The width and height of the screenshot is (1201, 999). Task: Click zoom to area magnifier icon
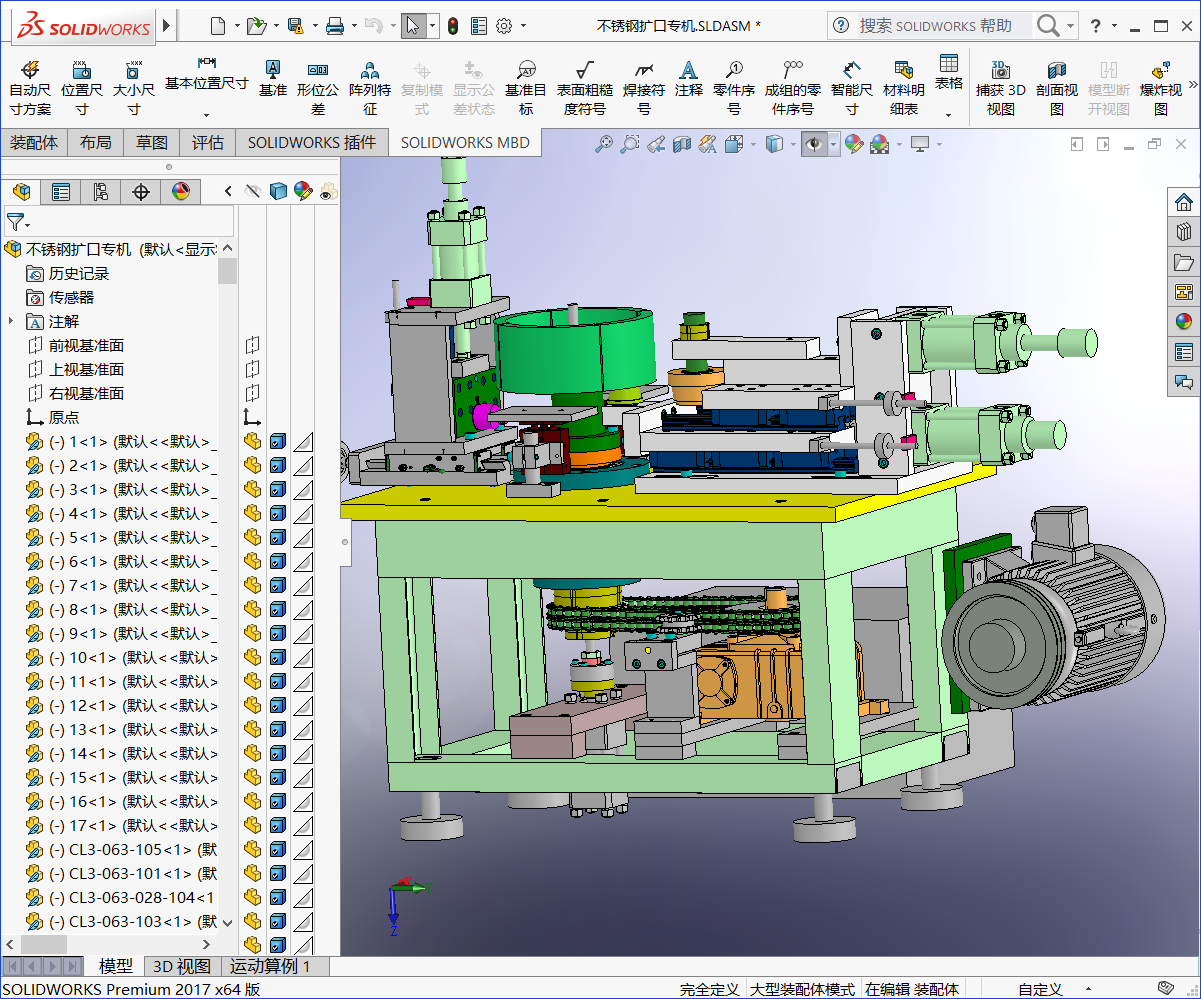(629, 145)
